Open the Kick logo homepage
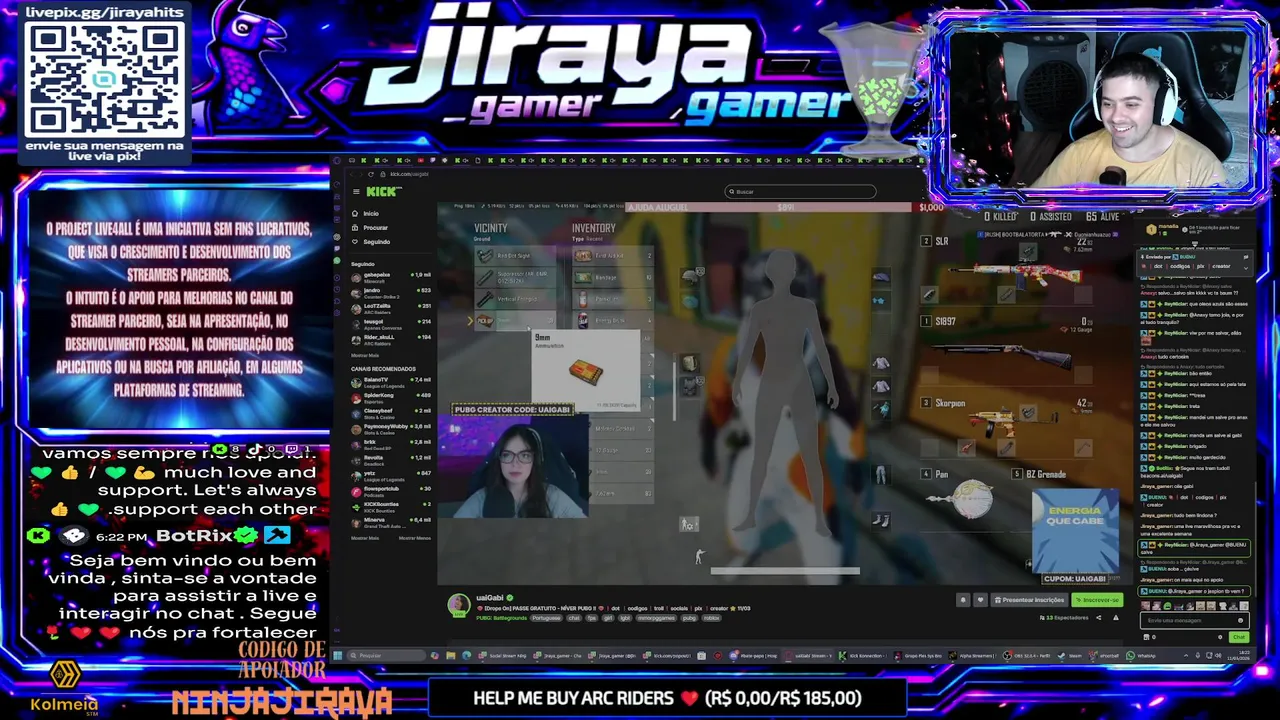 [x=384, y=192]
